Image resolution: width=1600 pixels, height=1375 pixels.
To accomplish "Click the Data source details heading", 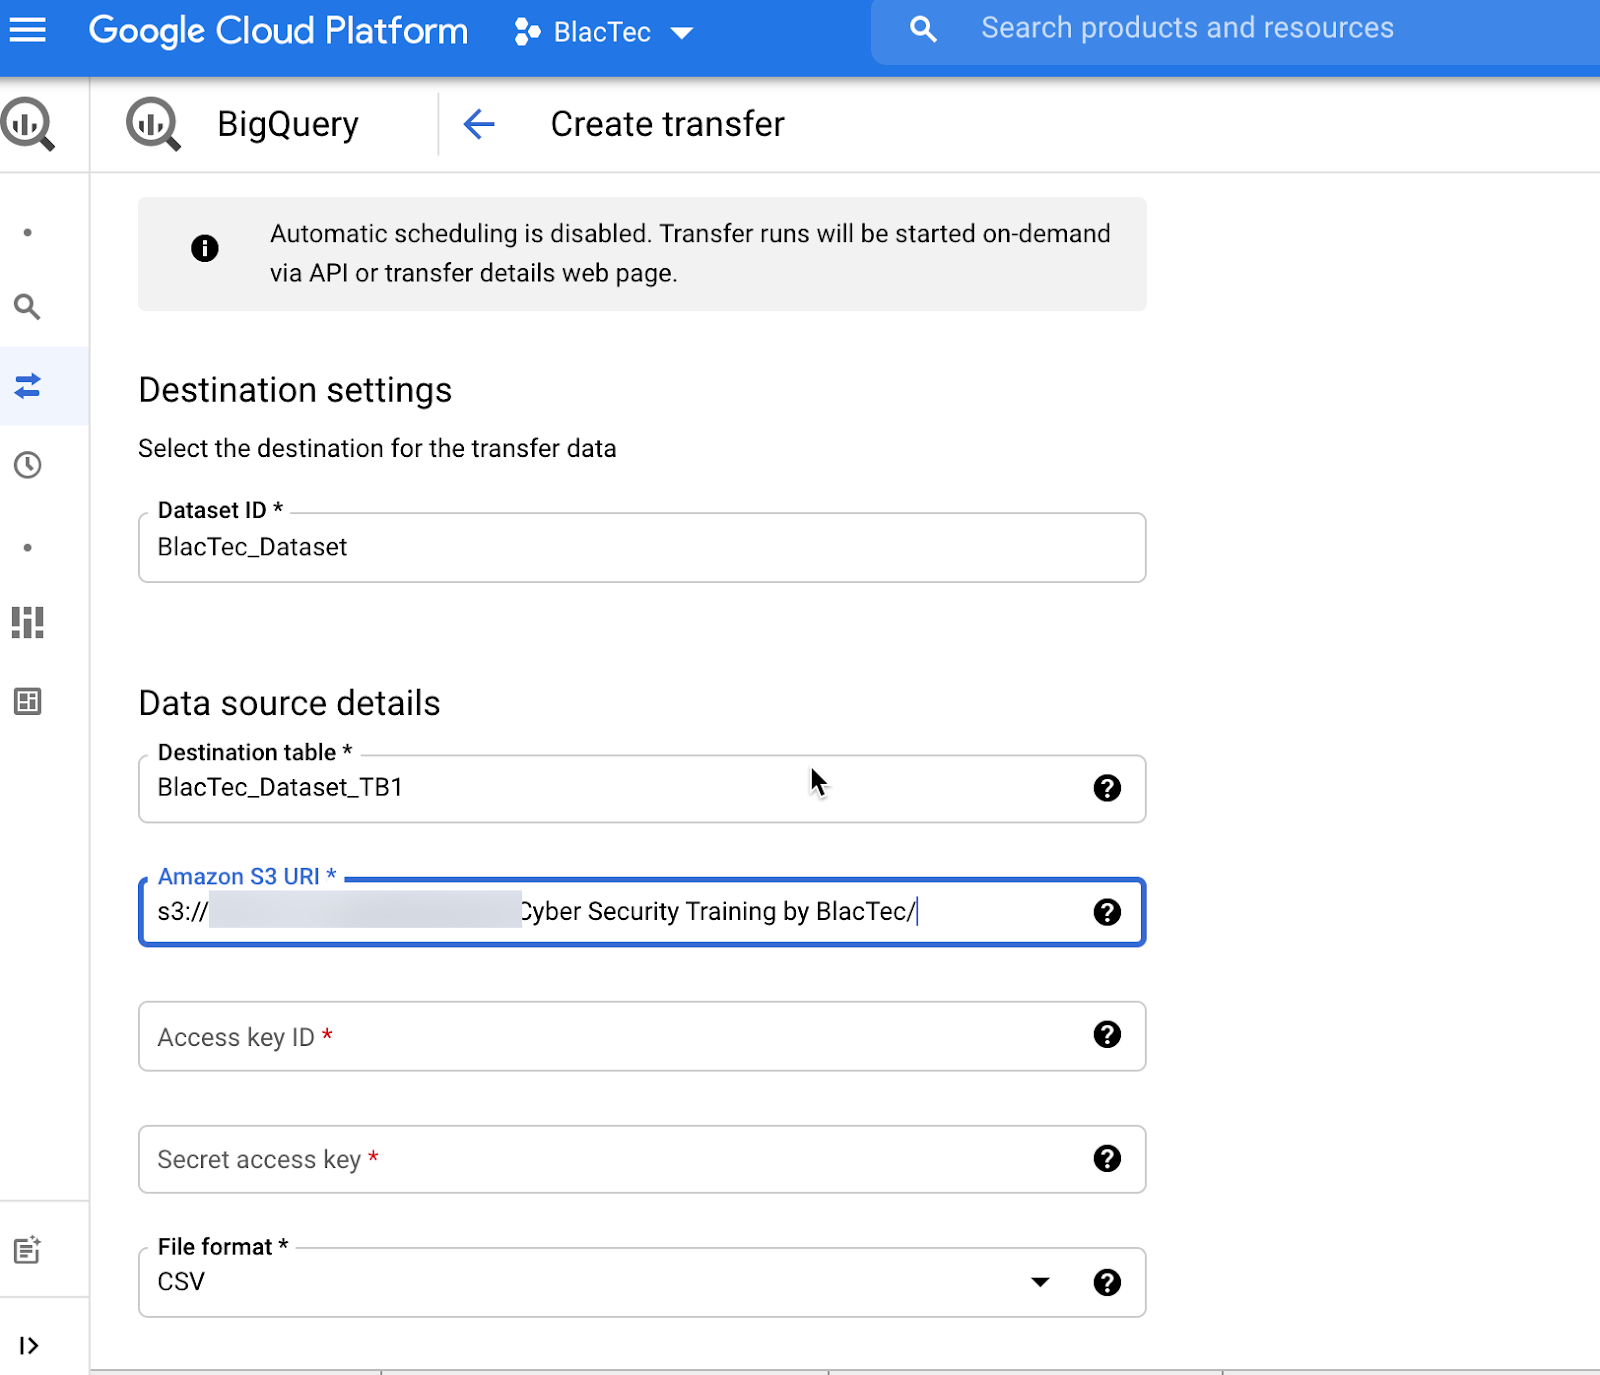I will 289,703.
